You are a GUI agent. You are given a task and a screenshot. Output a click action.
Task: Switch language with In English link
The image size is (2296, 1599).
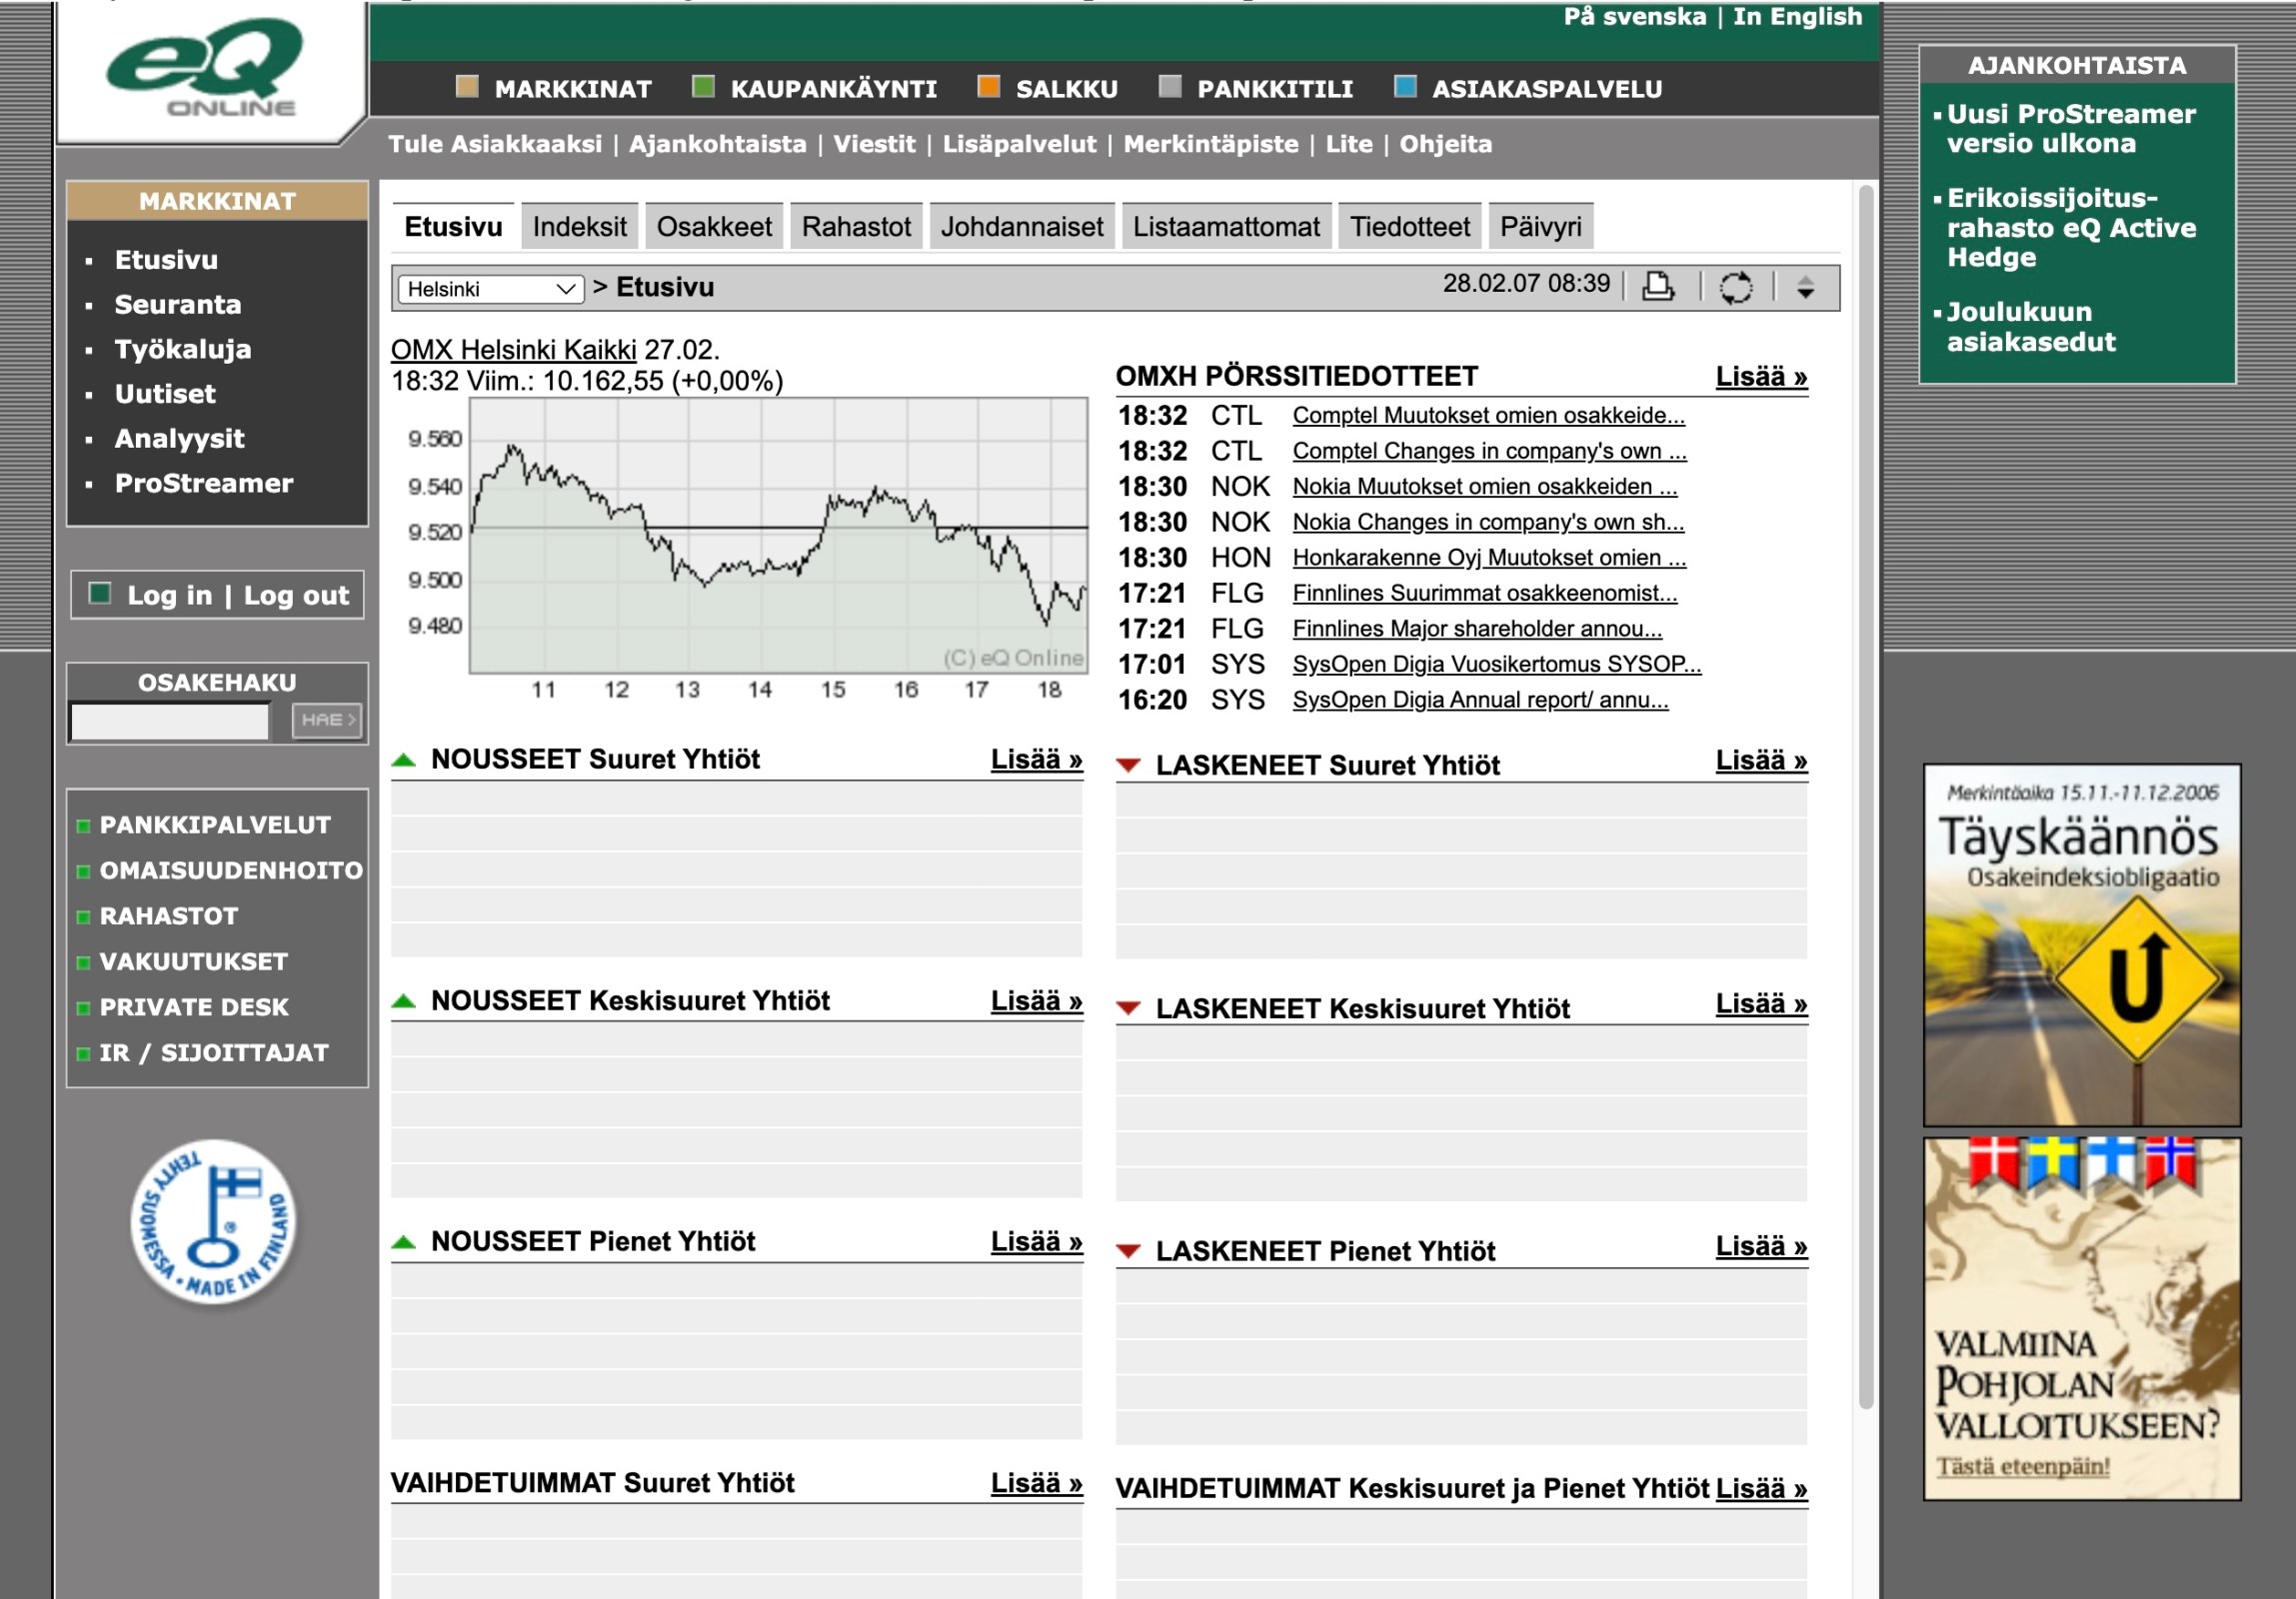point(1797,16)
